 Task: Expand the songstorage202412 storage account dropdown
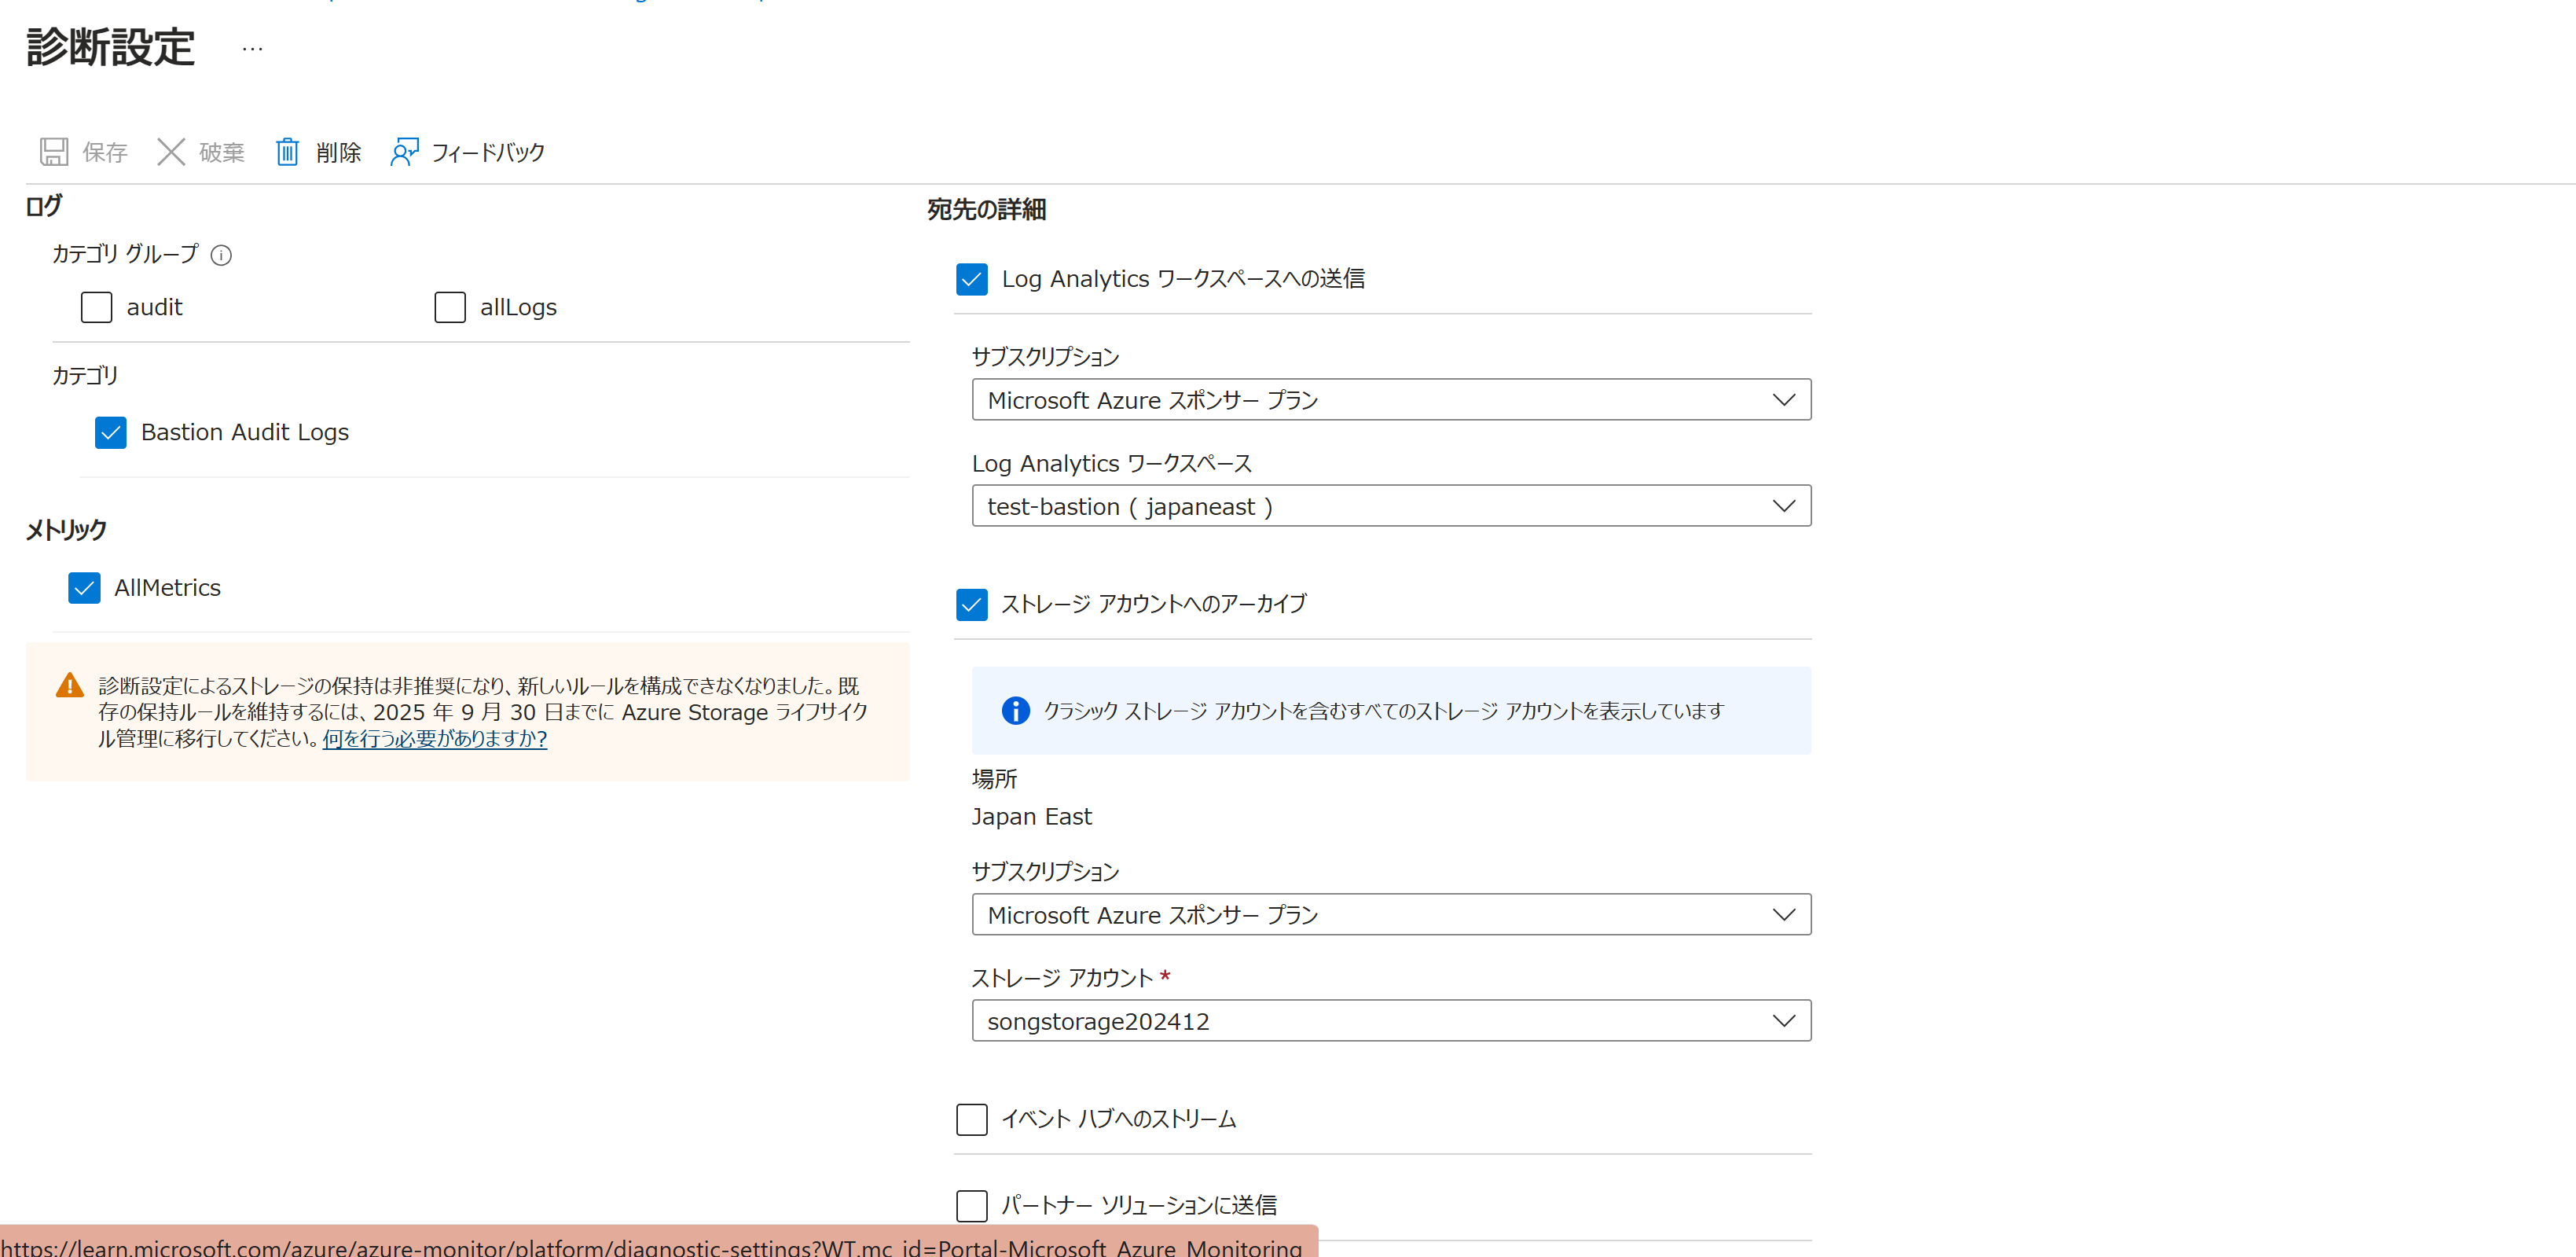tap(1390, 1021)
